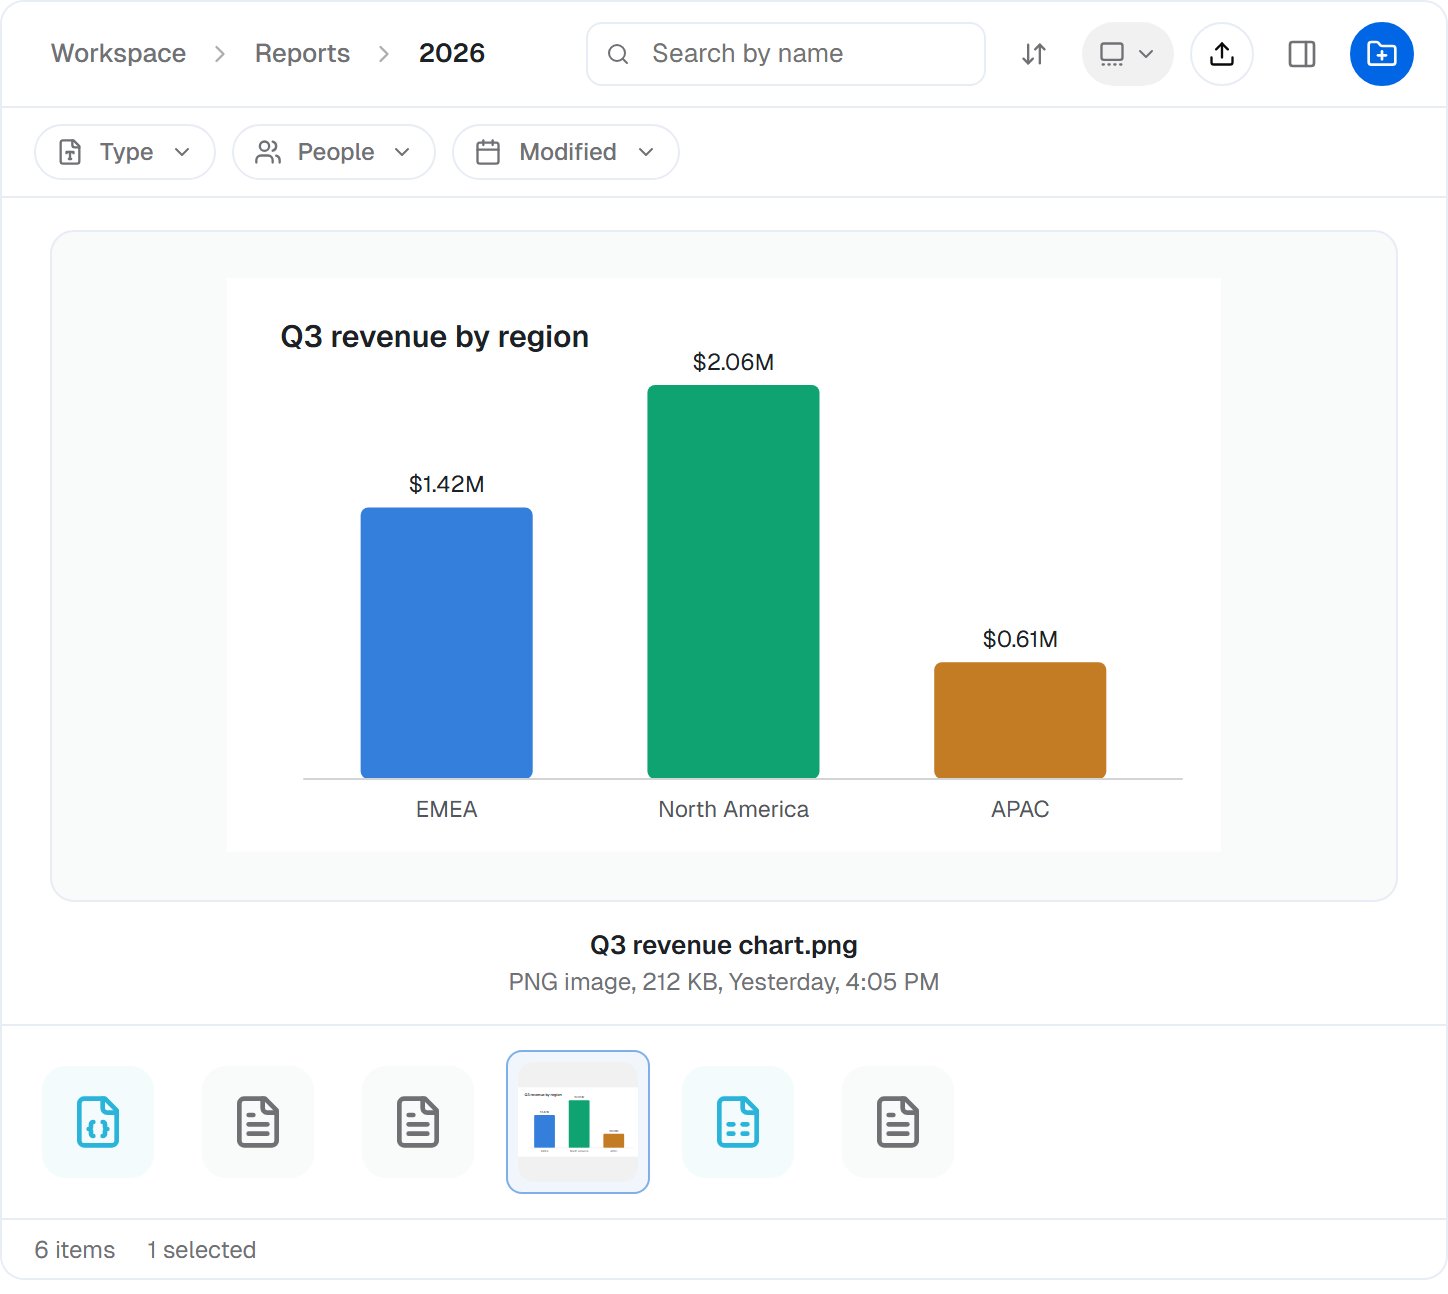
Task: Click the blue new folder button
Action: pyautogui.click(x=1381, y=54)
